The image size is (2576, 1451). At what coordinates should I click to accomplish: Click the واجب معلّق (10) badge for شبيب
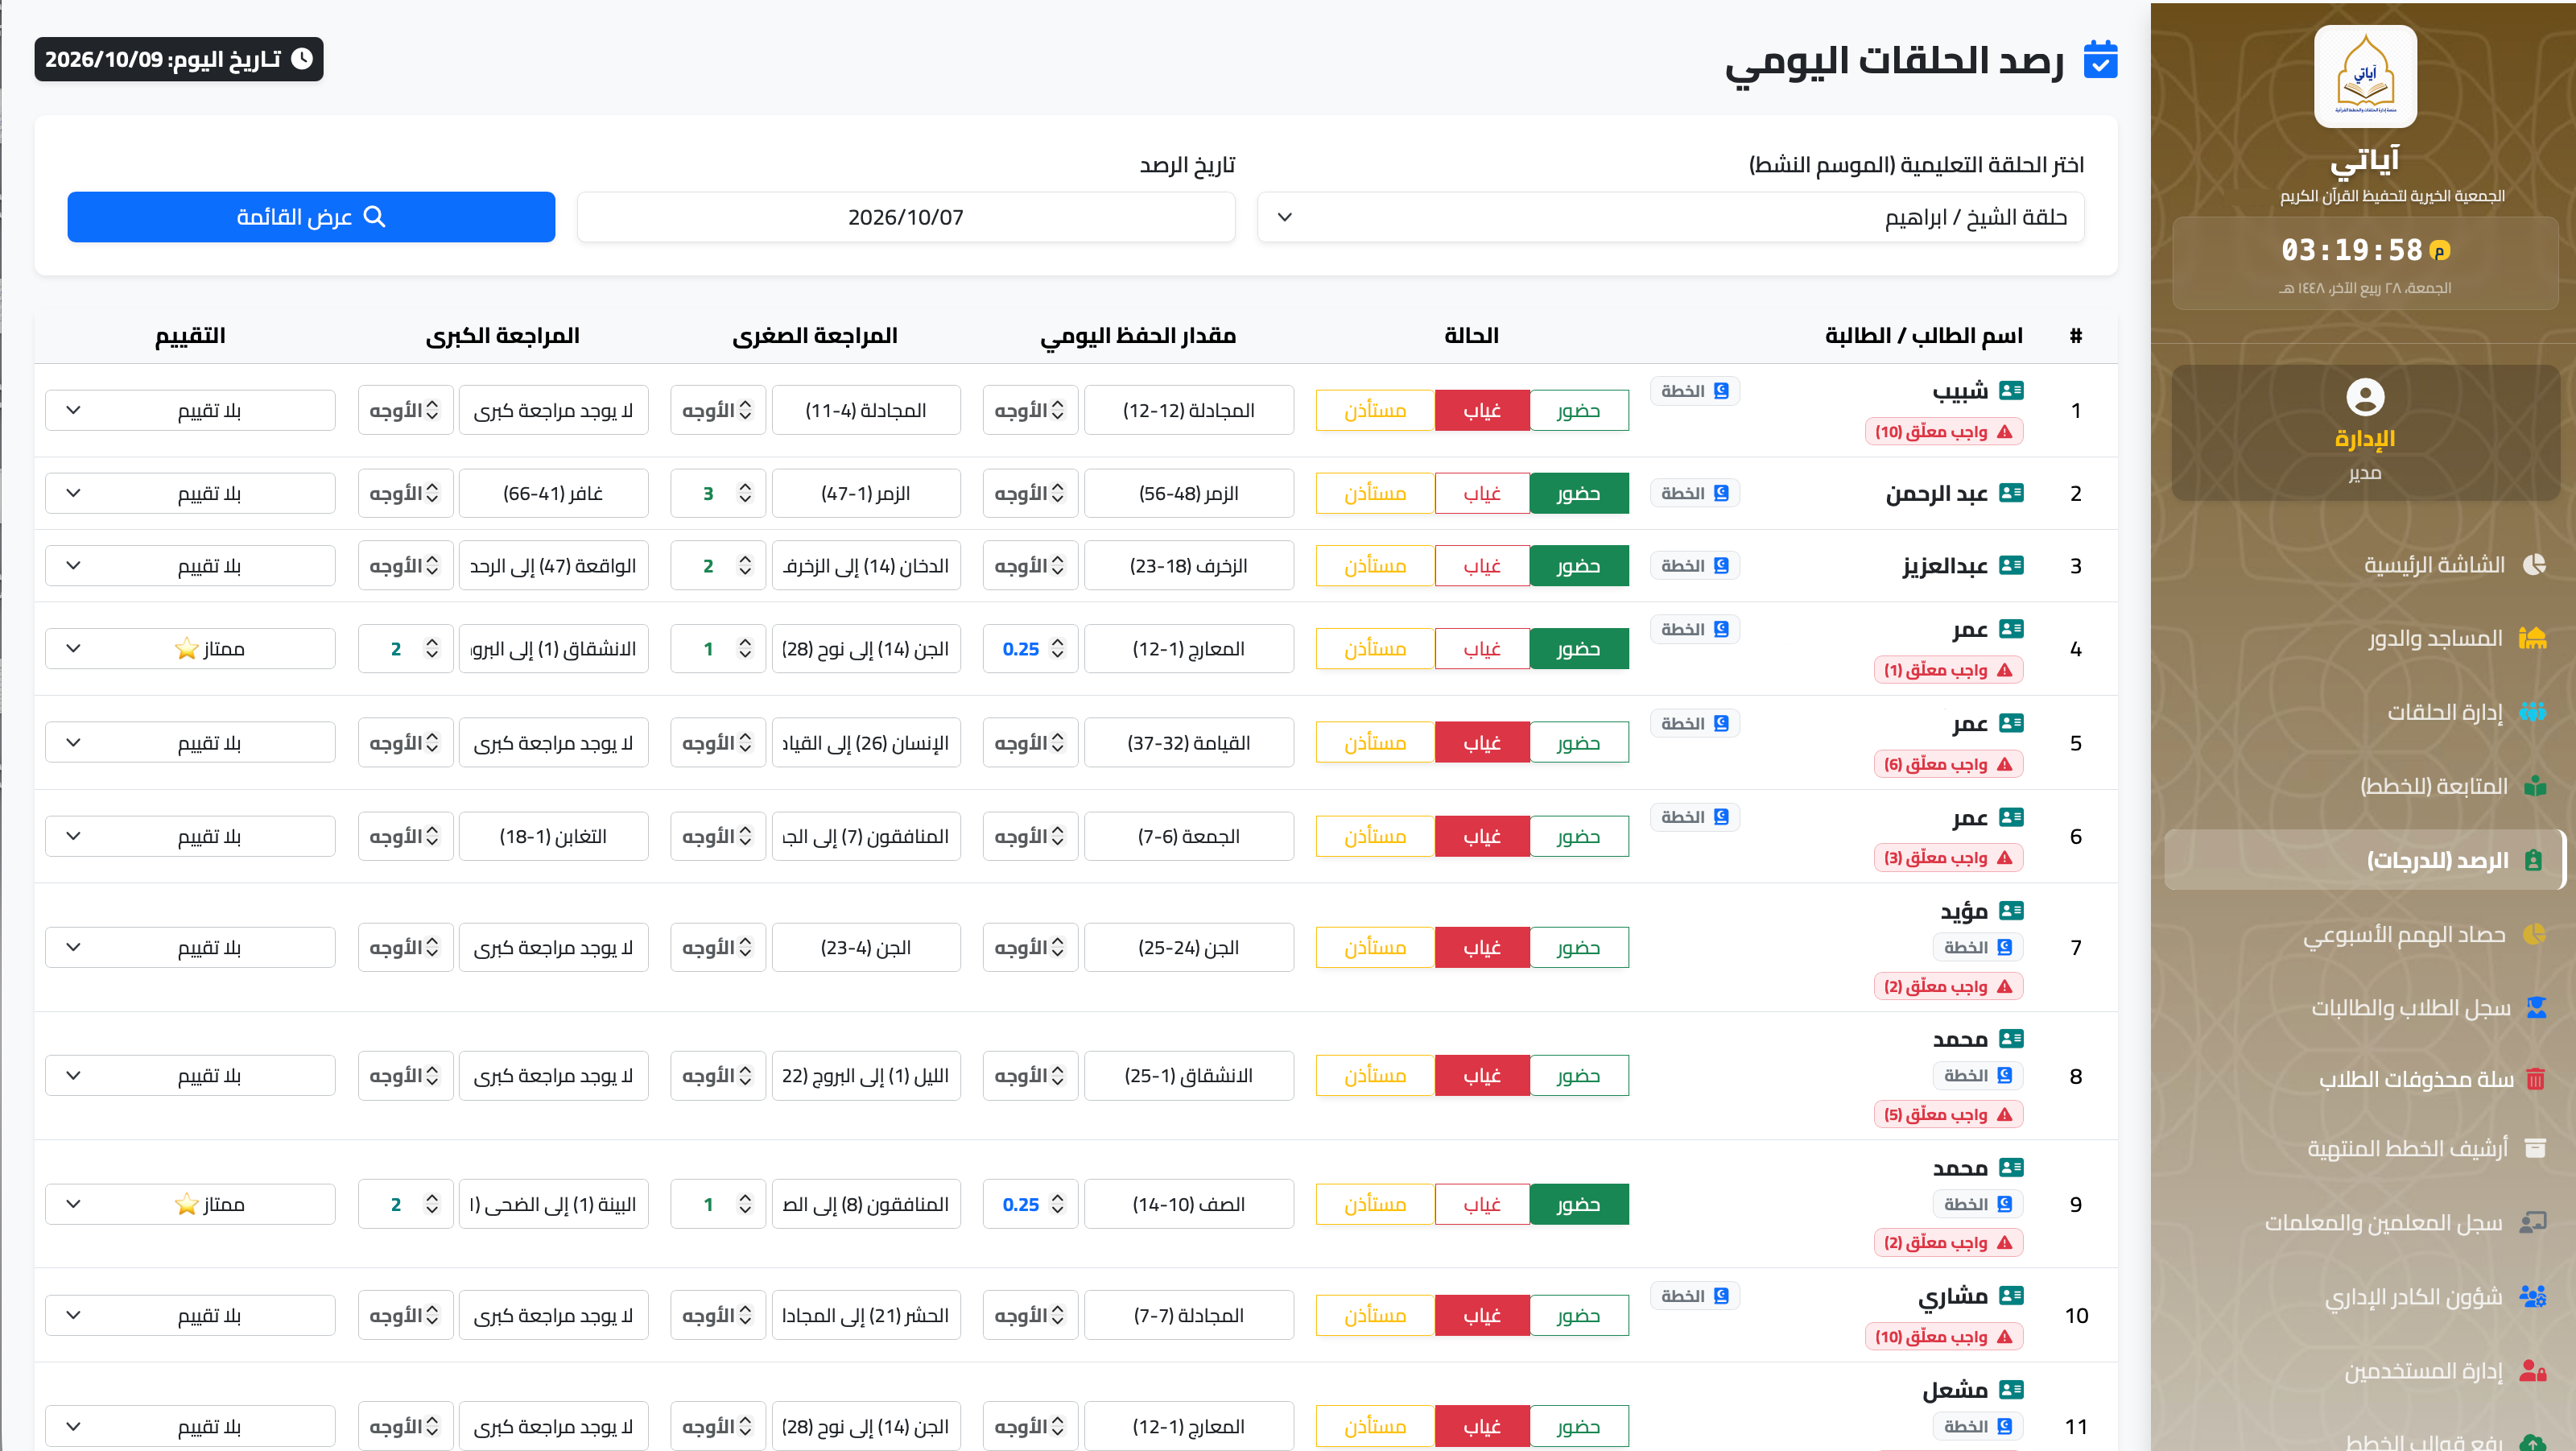[x=1944, y=432]
